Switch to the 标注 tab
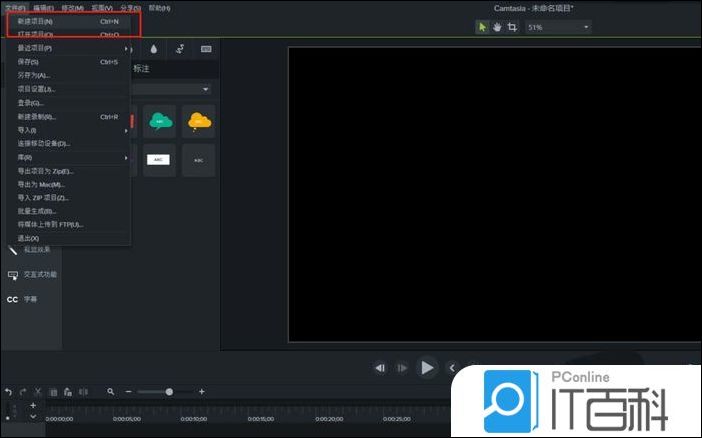 [141, 69]
